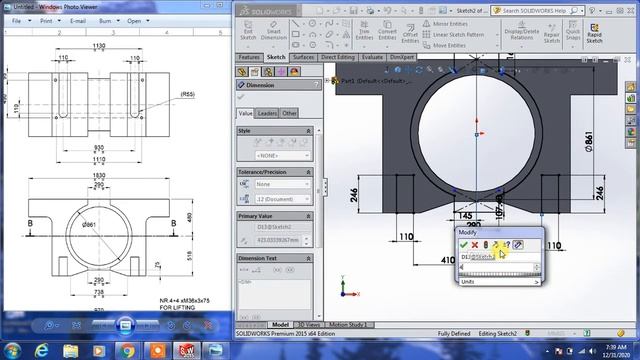Click the green check in Modify dialog
The width and height of the screenshot is (640, 360).
coord(464,245)
